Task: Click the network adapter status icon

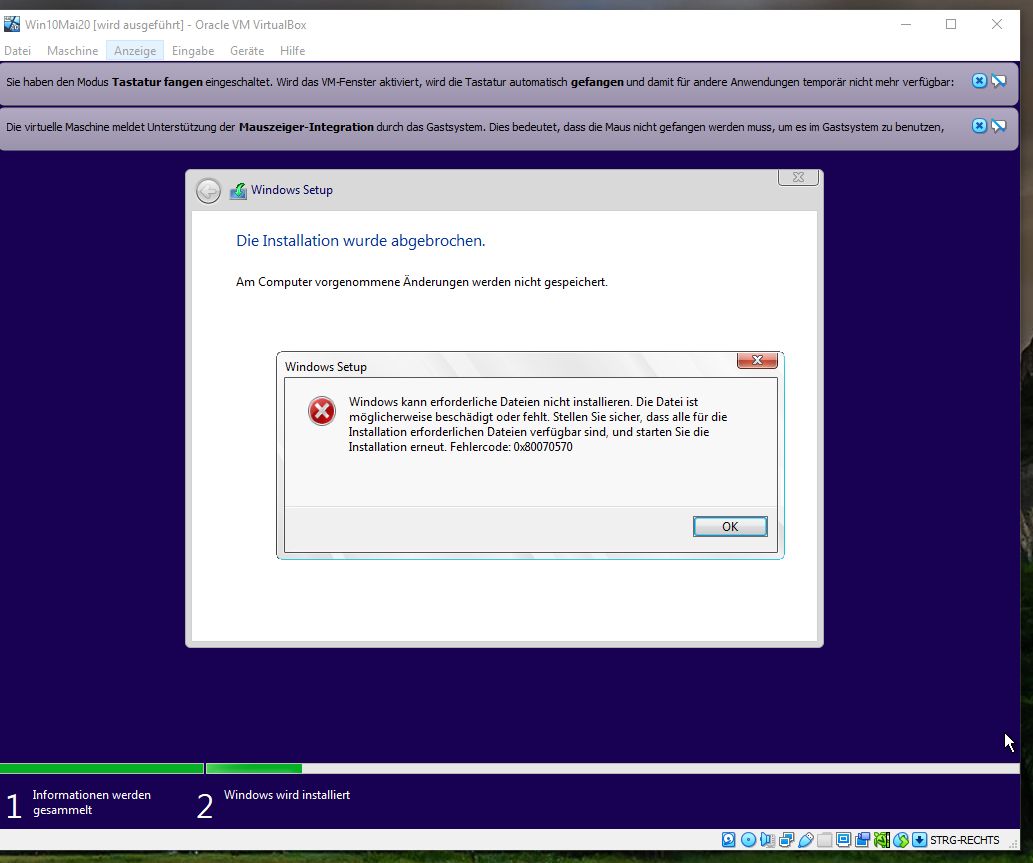Action: click(787, 839)
